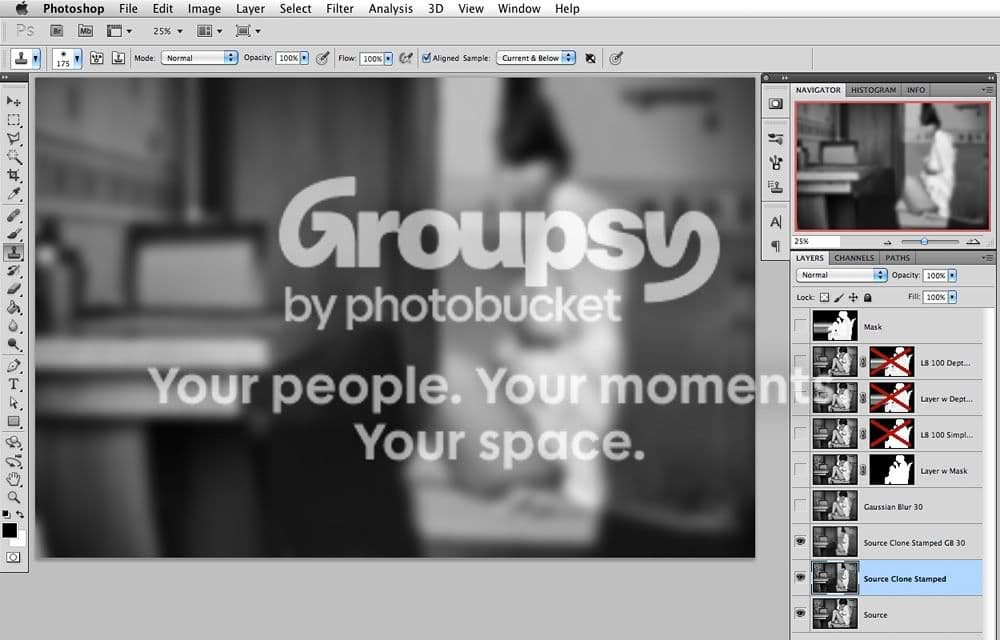
Task: Click Navigator zoom out button
Action: (x=887, y=242)
